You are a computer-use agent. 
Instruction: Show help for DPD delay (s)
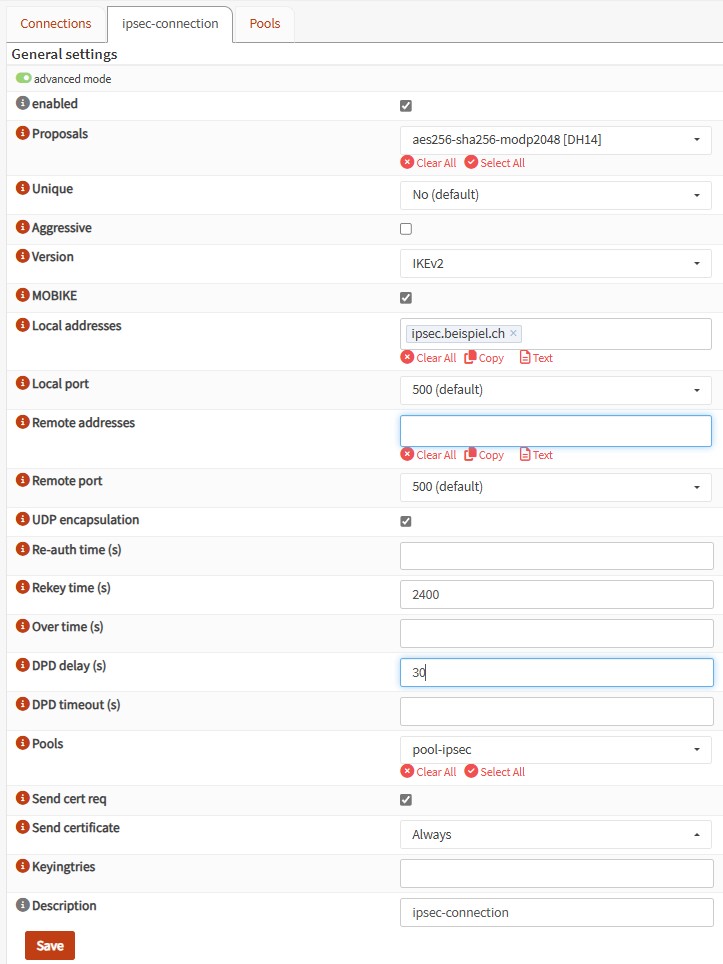pos(23,665)
